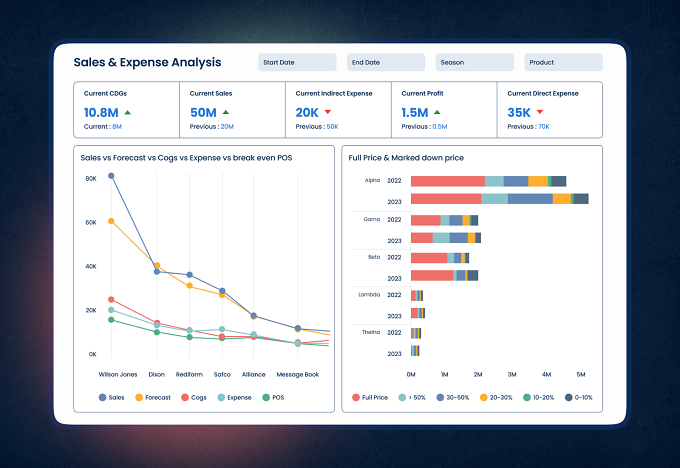
Task: Click red down arrow beside 35K
Action: coord(540,112)
